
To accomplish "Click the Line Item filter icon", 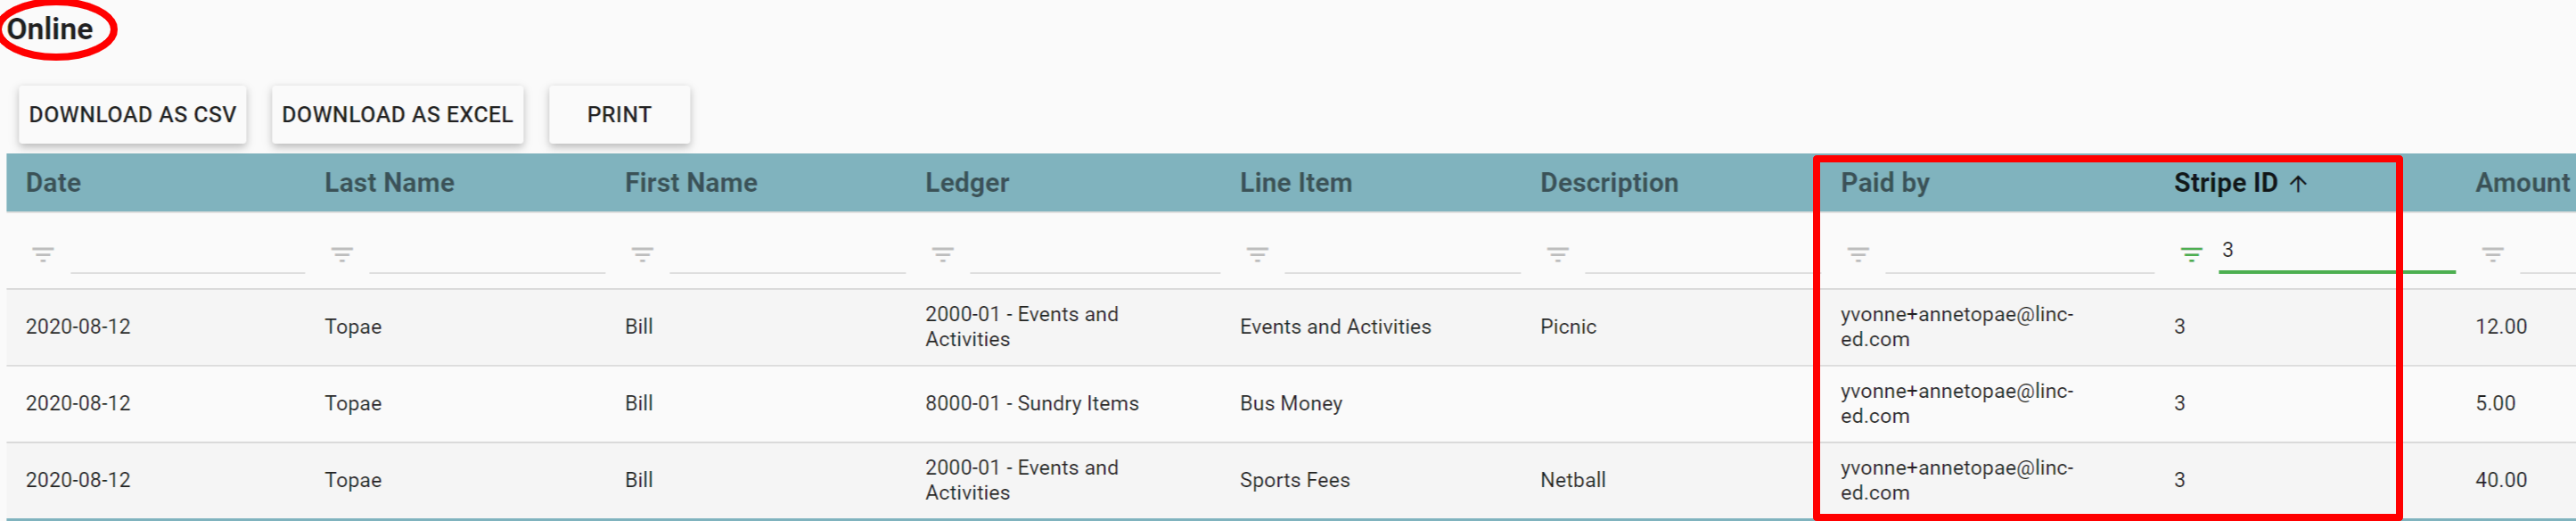I will pos(1257,254).
